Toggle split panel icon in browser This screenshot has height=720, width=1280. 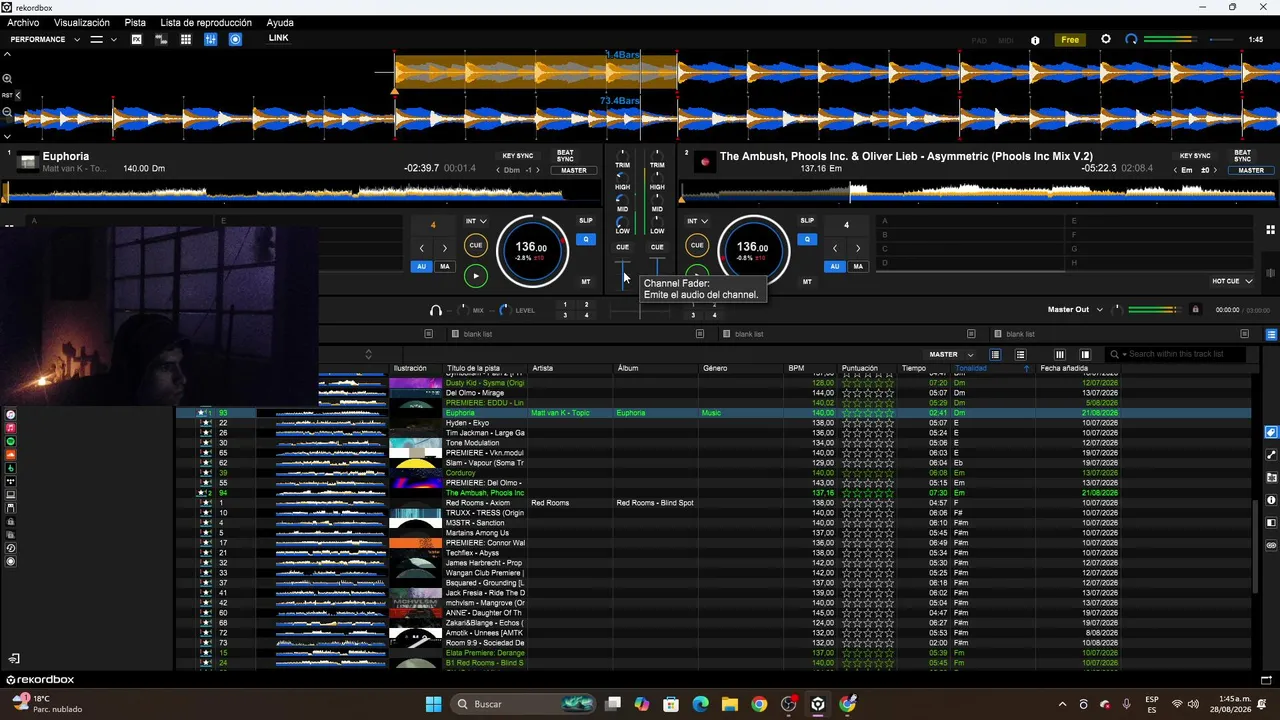click(x=1085, y=354)
